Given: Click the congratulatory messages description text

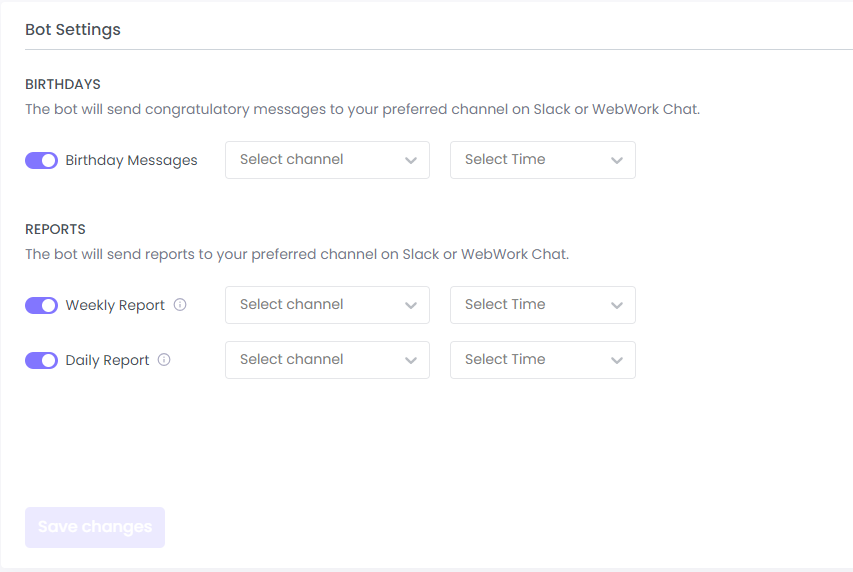Looking at the screenshot, I should coord(362,109).
